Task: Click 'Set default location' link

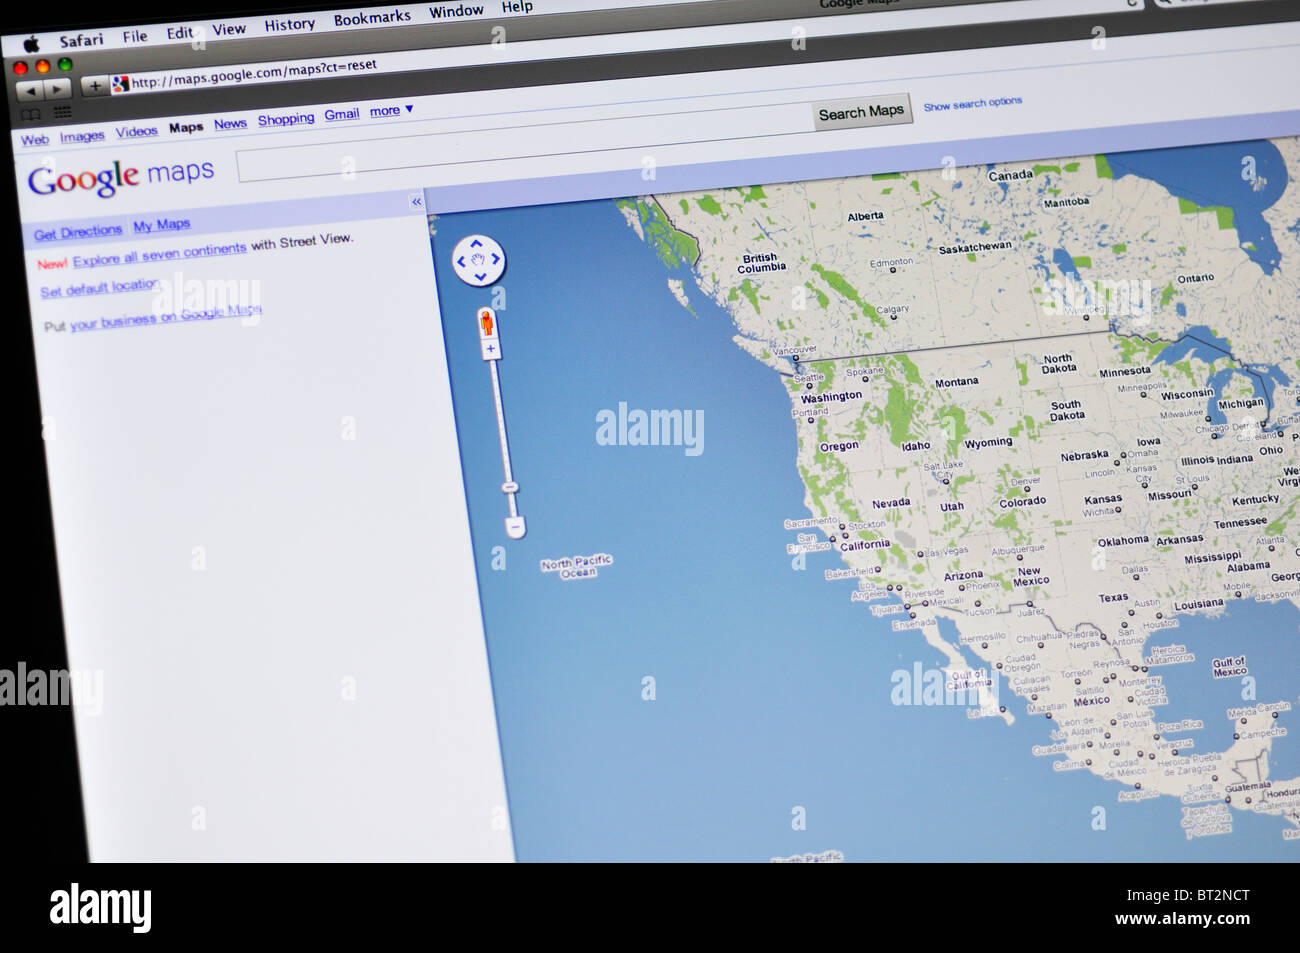Action: pos(100,288)
